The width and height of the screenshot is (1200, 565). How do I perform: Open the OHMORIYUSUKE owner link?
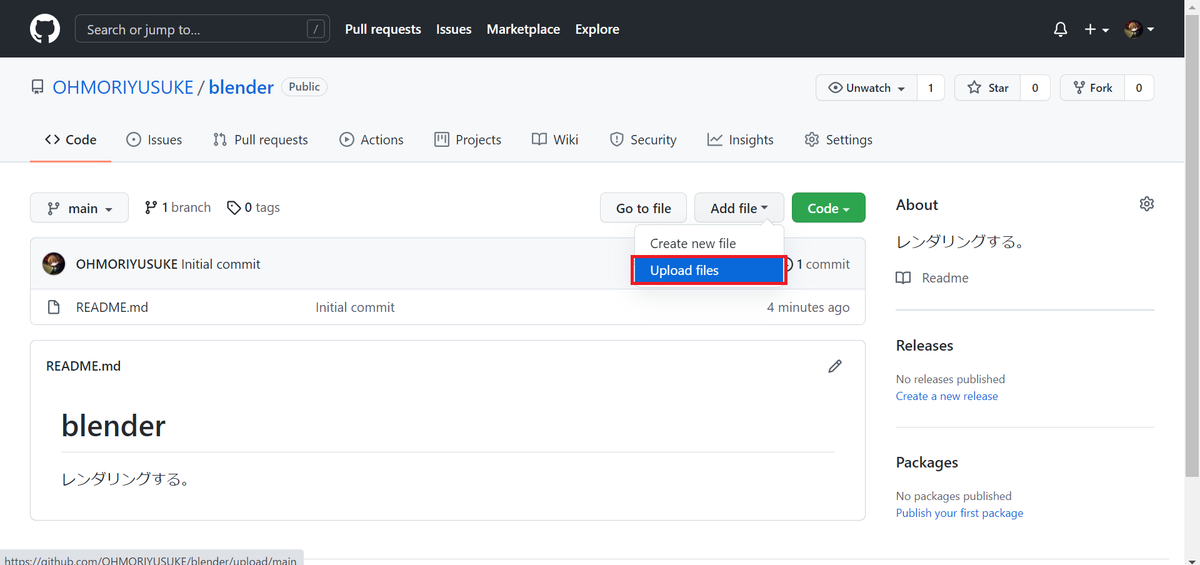tap(123, 87)
